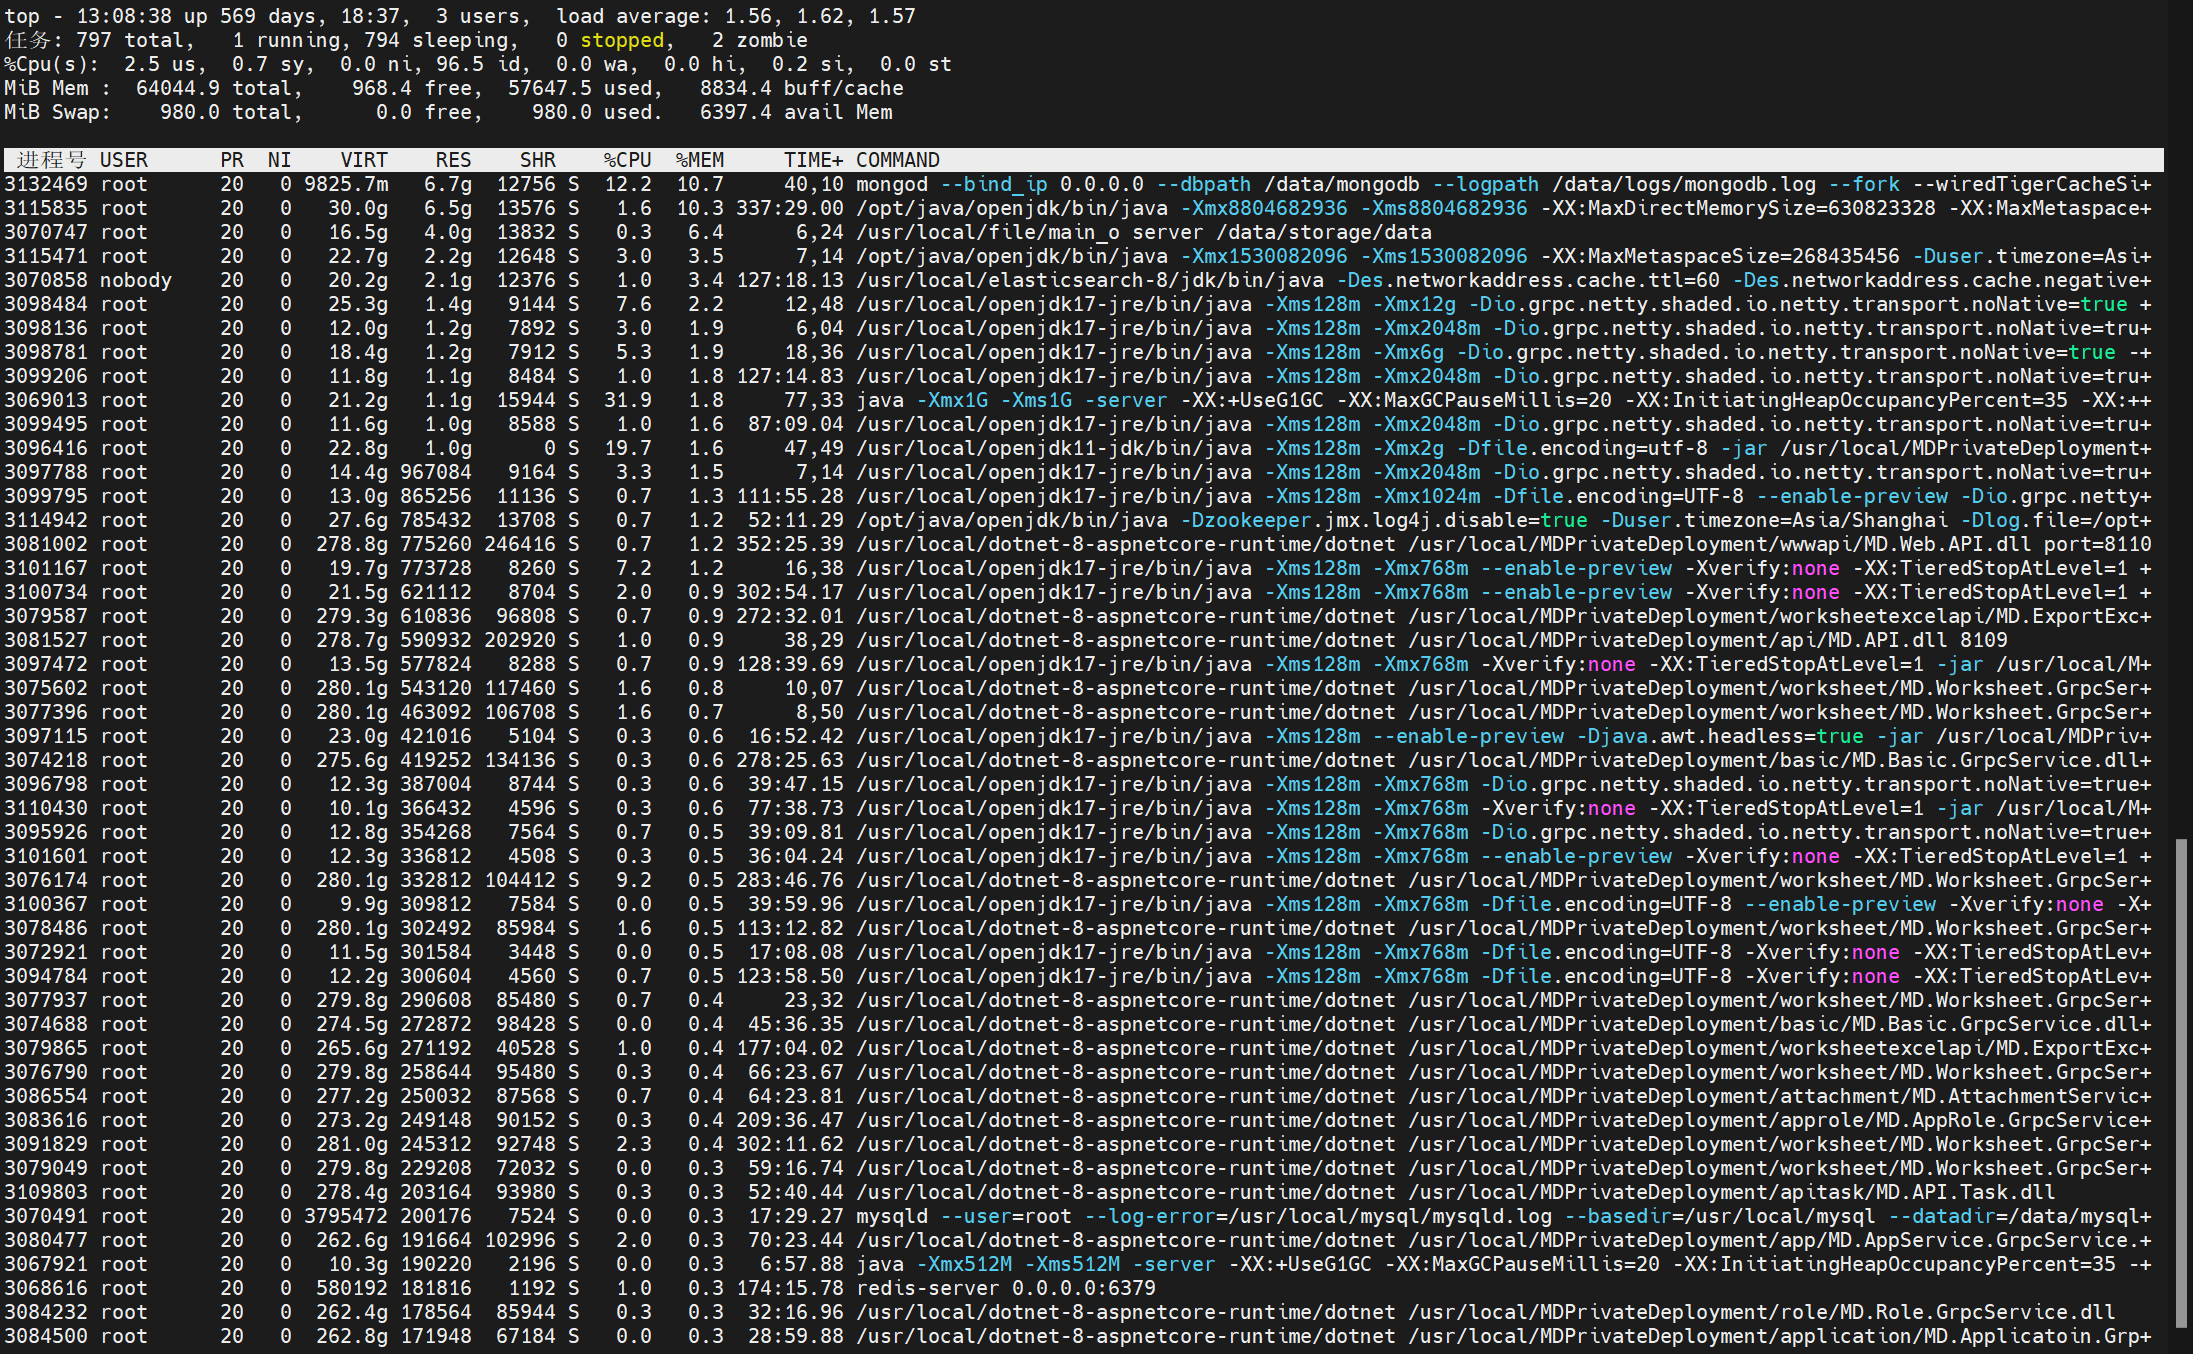This screenshot has height=1354, width=2193.
Task: Select the redis-server 0.0.0.0:6379 process line
Action: (x=1005, y=1288)
